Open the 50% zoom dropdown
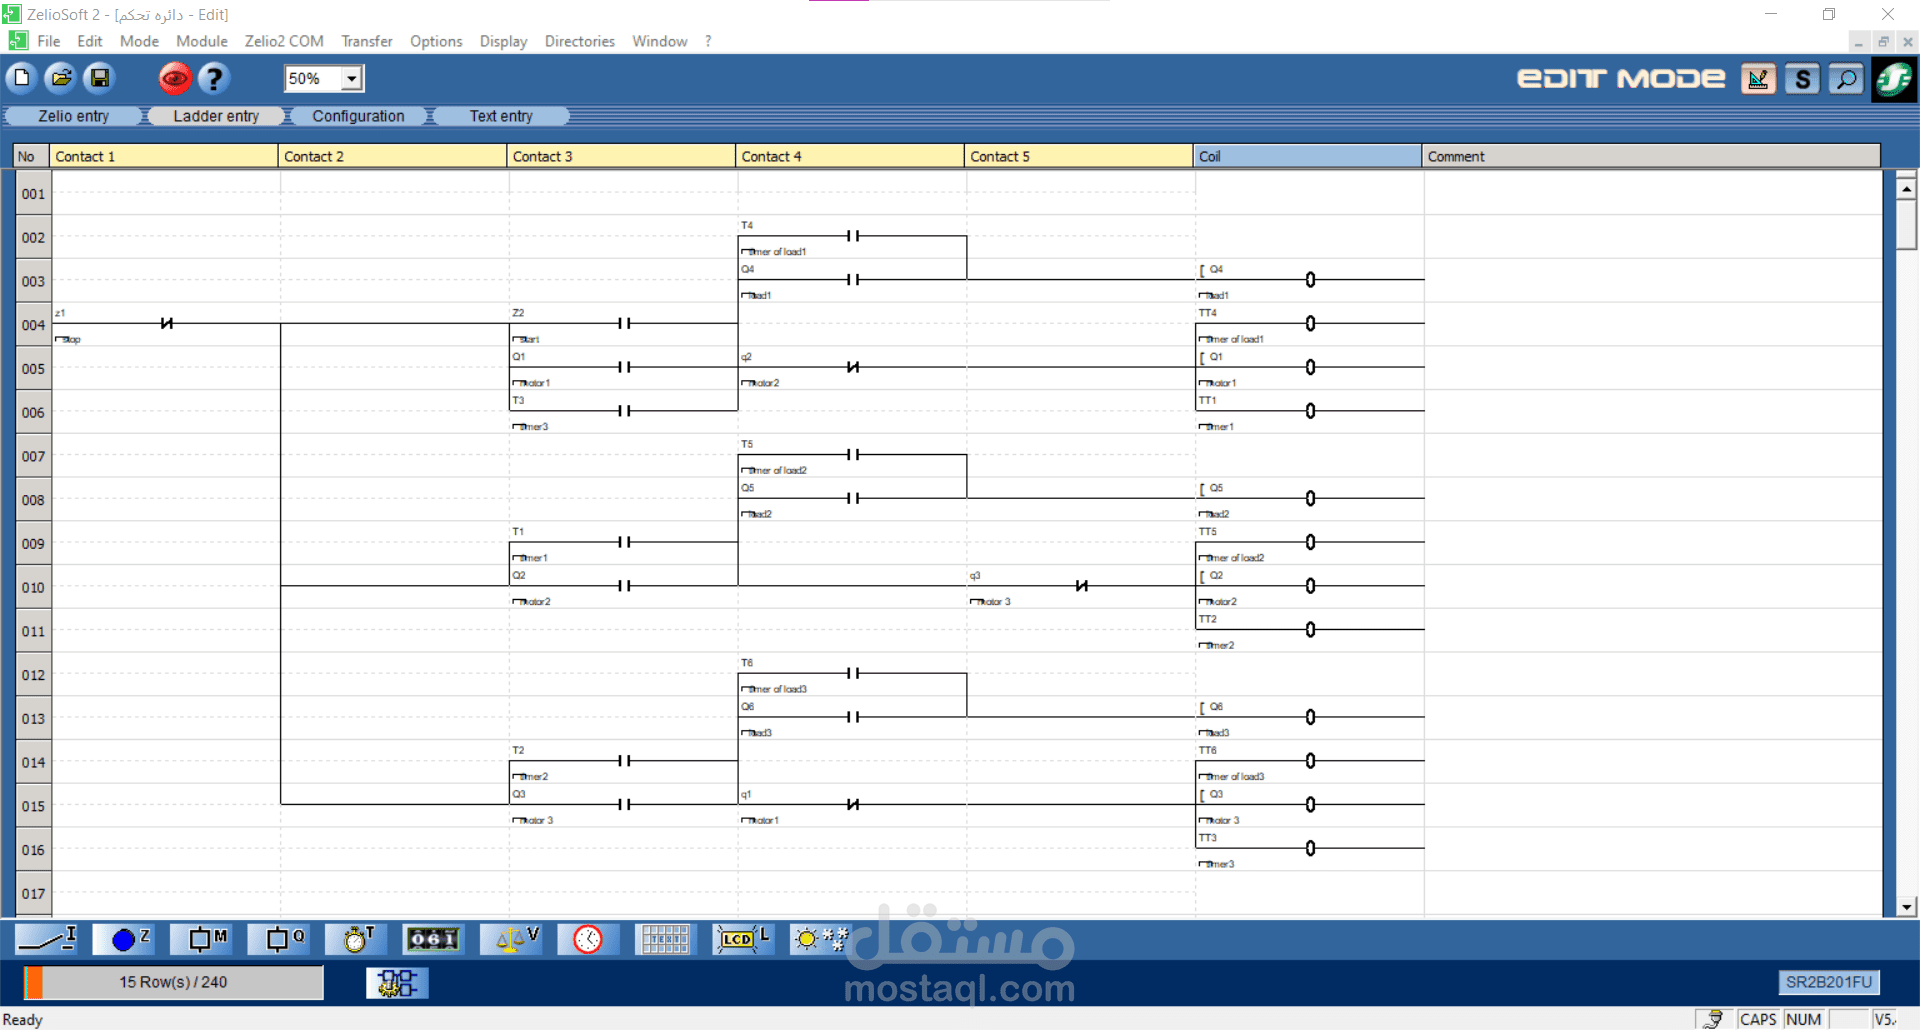Image resolution: width=1920 pixels, height=1030 pixels. point(352,78)
